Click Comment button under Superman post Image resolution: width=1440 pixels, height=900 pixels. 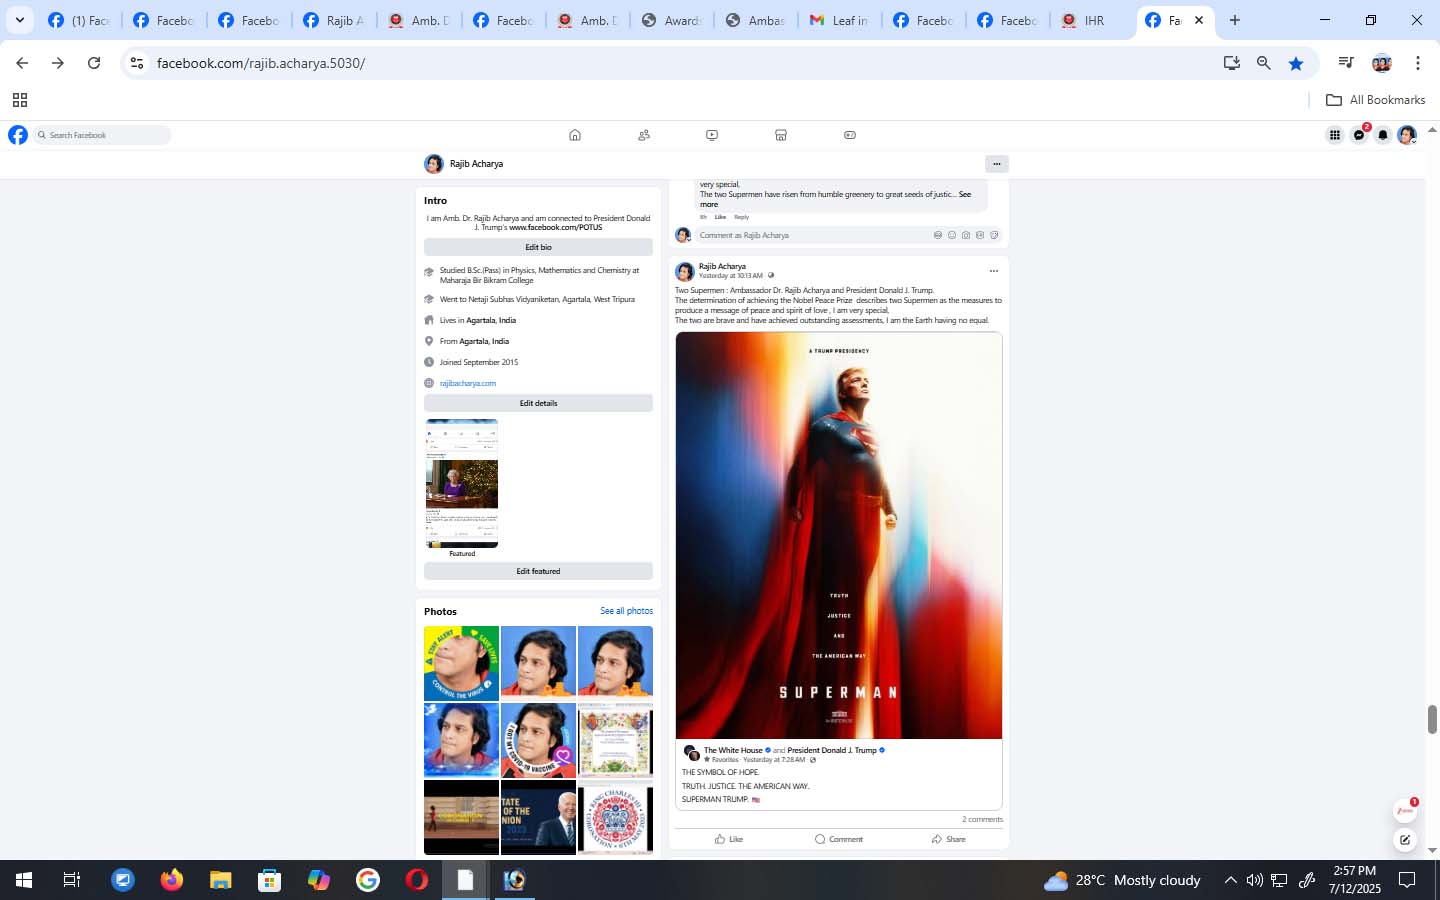click(x=839, y=839)
